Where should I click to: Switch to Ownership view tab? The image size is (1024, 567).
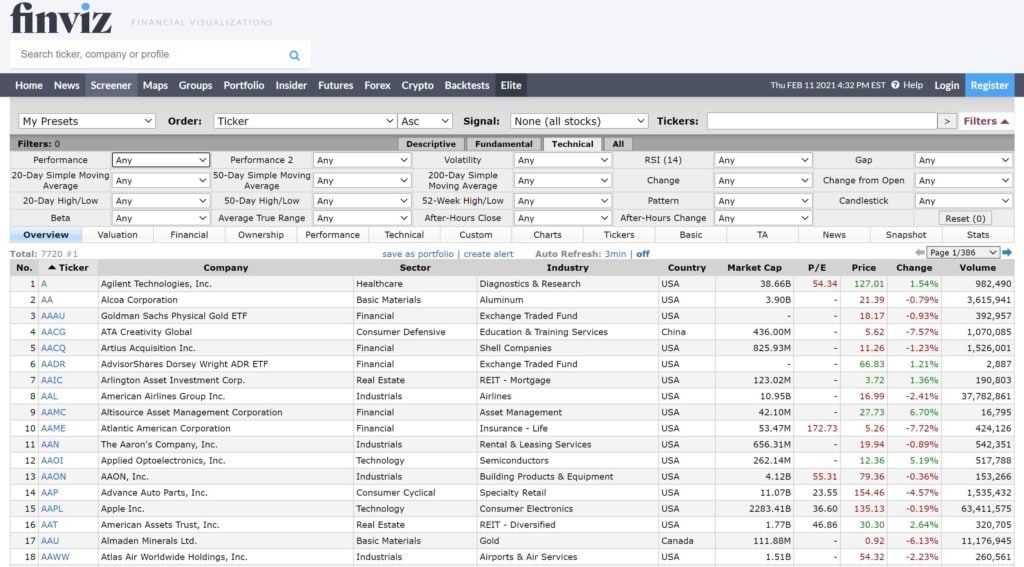(x=261, y=235)
